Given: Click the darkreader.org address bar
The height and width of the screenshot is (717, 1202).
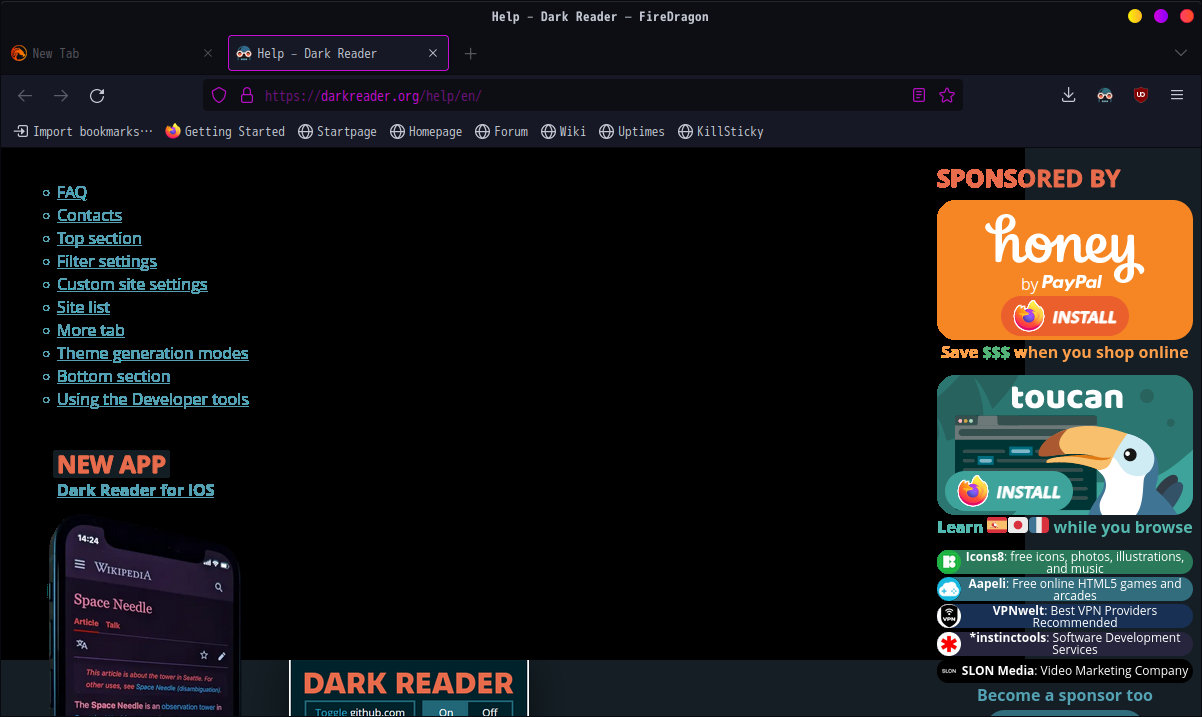Looking at the screenshot, I should (583, 96).
